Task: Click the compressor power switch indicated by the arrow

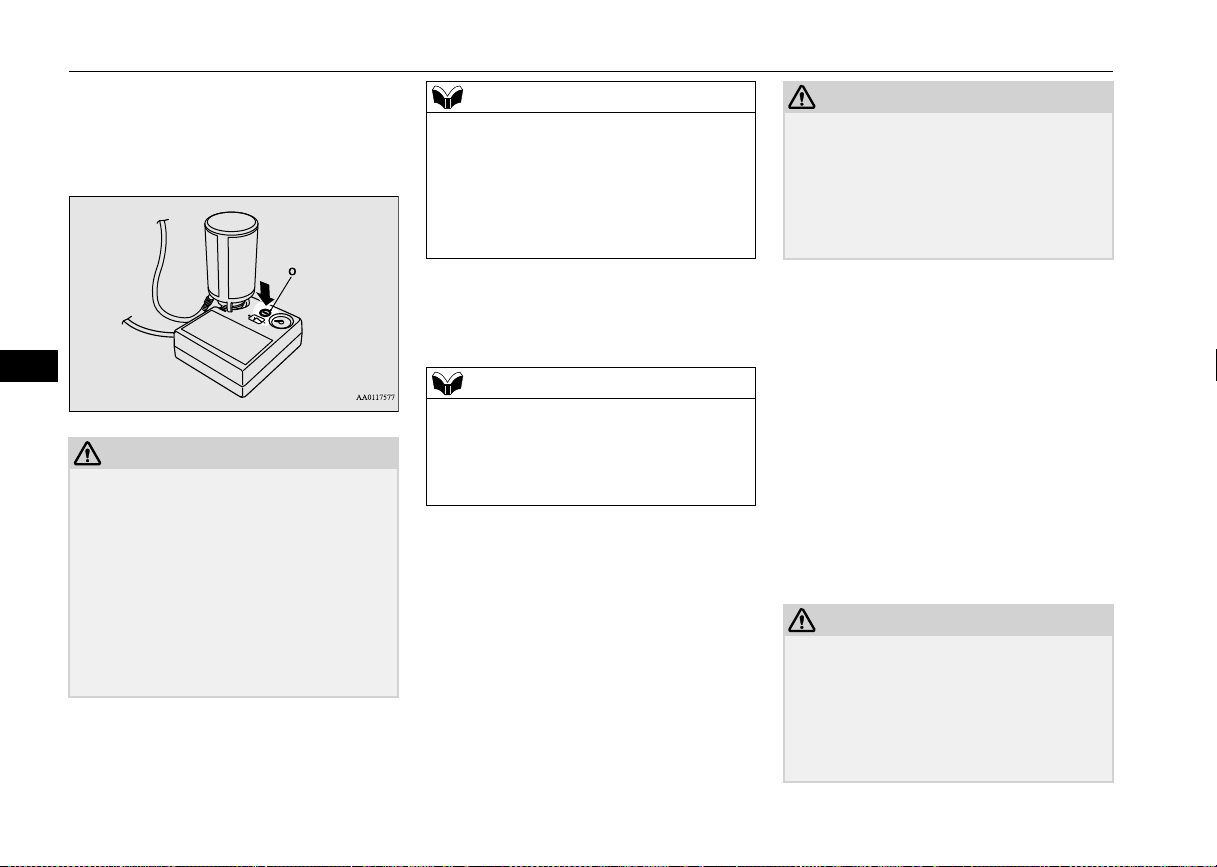Action: (x=265, y=314)
